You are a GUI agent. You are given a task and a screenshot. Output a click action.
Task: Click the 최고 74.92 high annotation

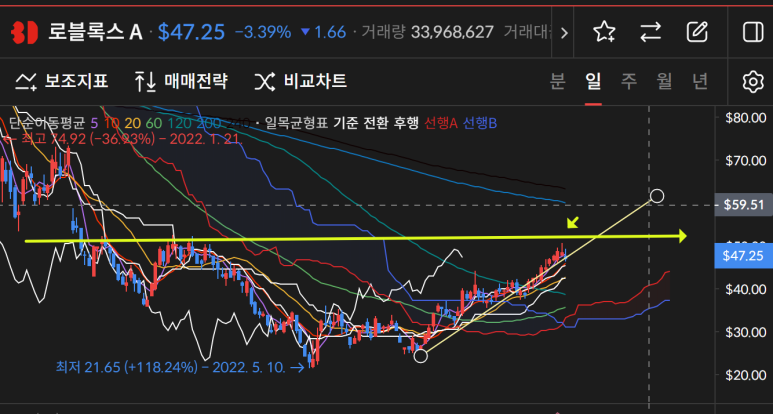pyautogui.click(x=123, y=139)
